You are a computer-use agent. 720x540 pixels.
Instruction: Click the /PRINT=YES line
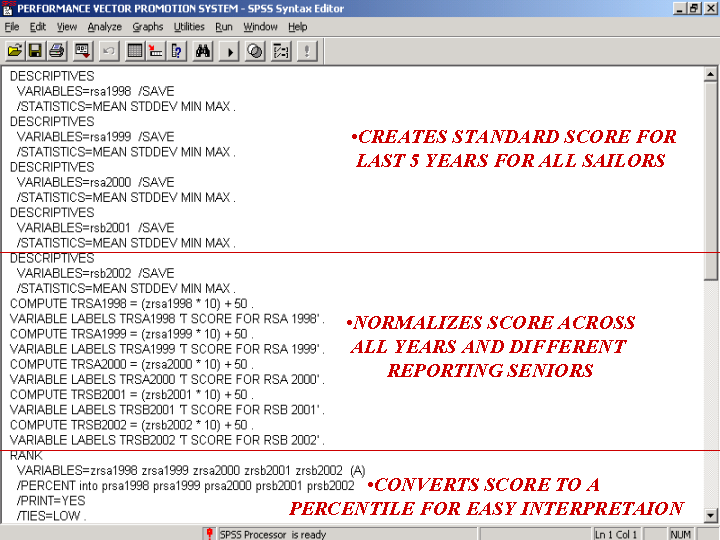pyautogui.click(x=51, y=501)
